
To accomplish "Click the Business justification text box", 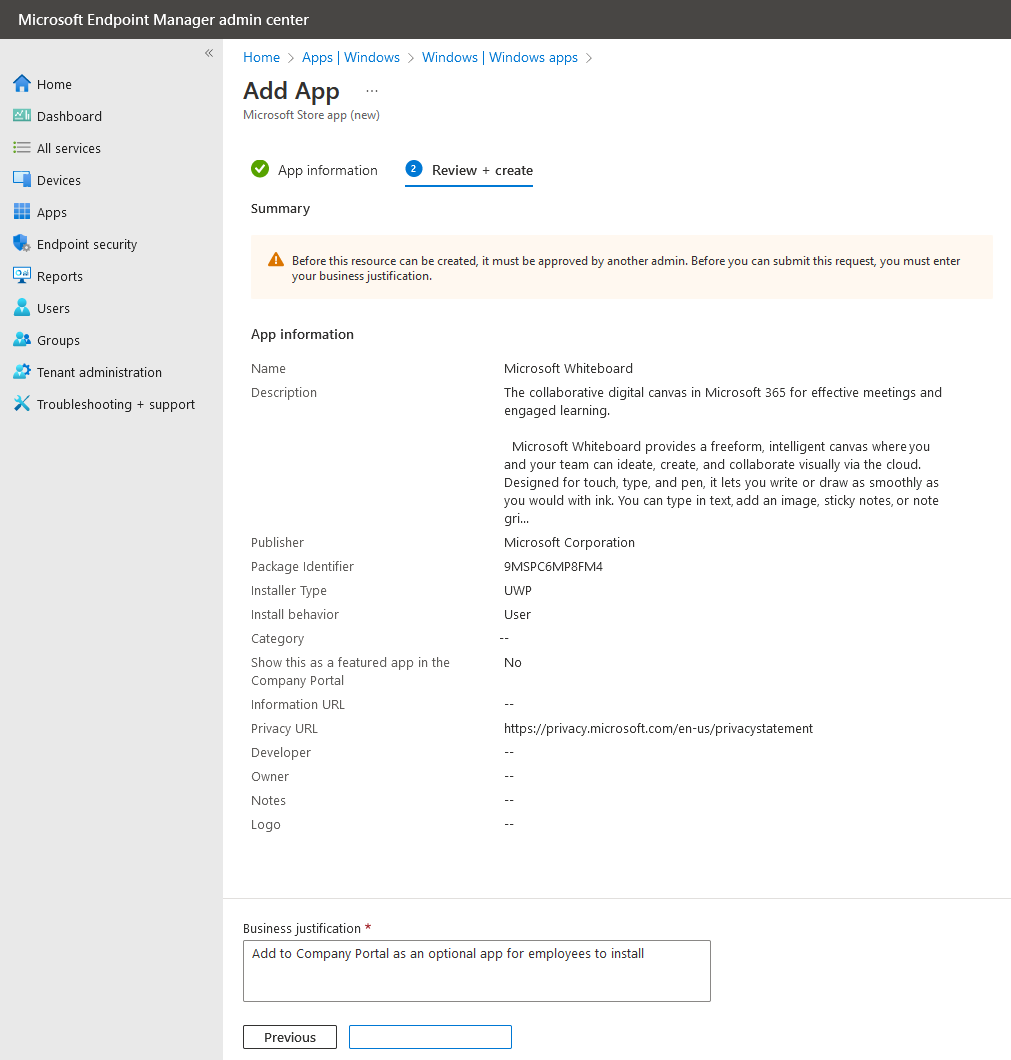I will [476, 970].
